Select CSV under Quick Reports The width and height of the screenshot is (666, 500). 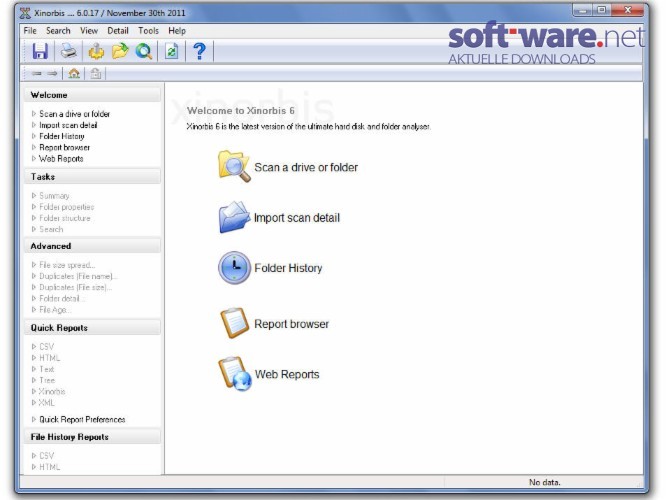[46, 347]
